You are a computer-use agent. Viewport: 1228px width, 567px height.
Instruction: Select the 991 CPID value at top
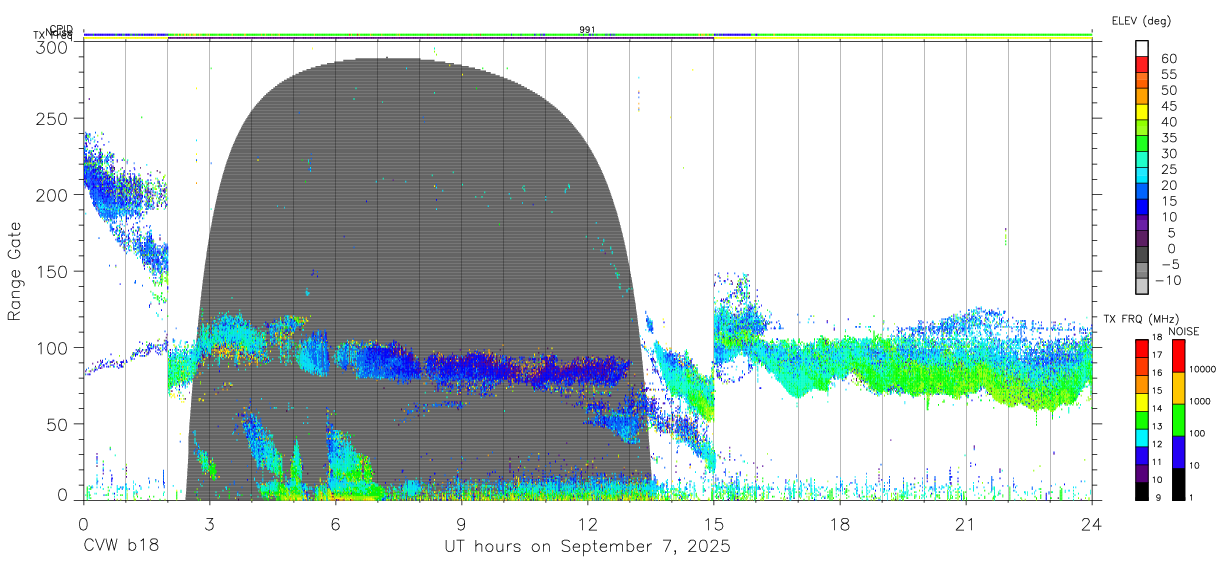click(587, 30)
